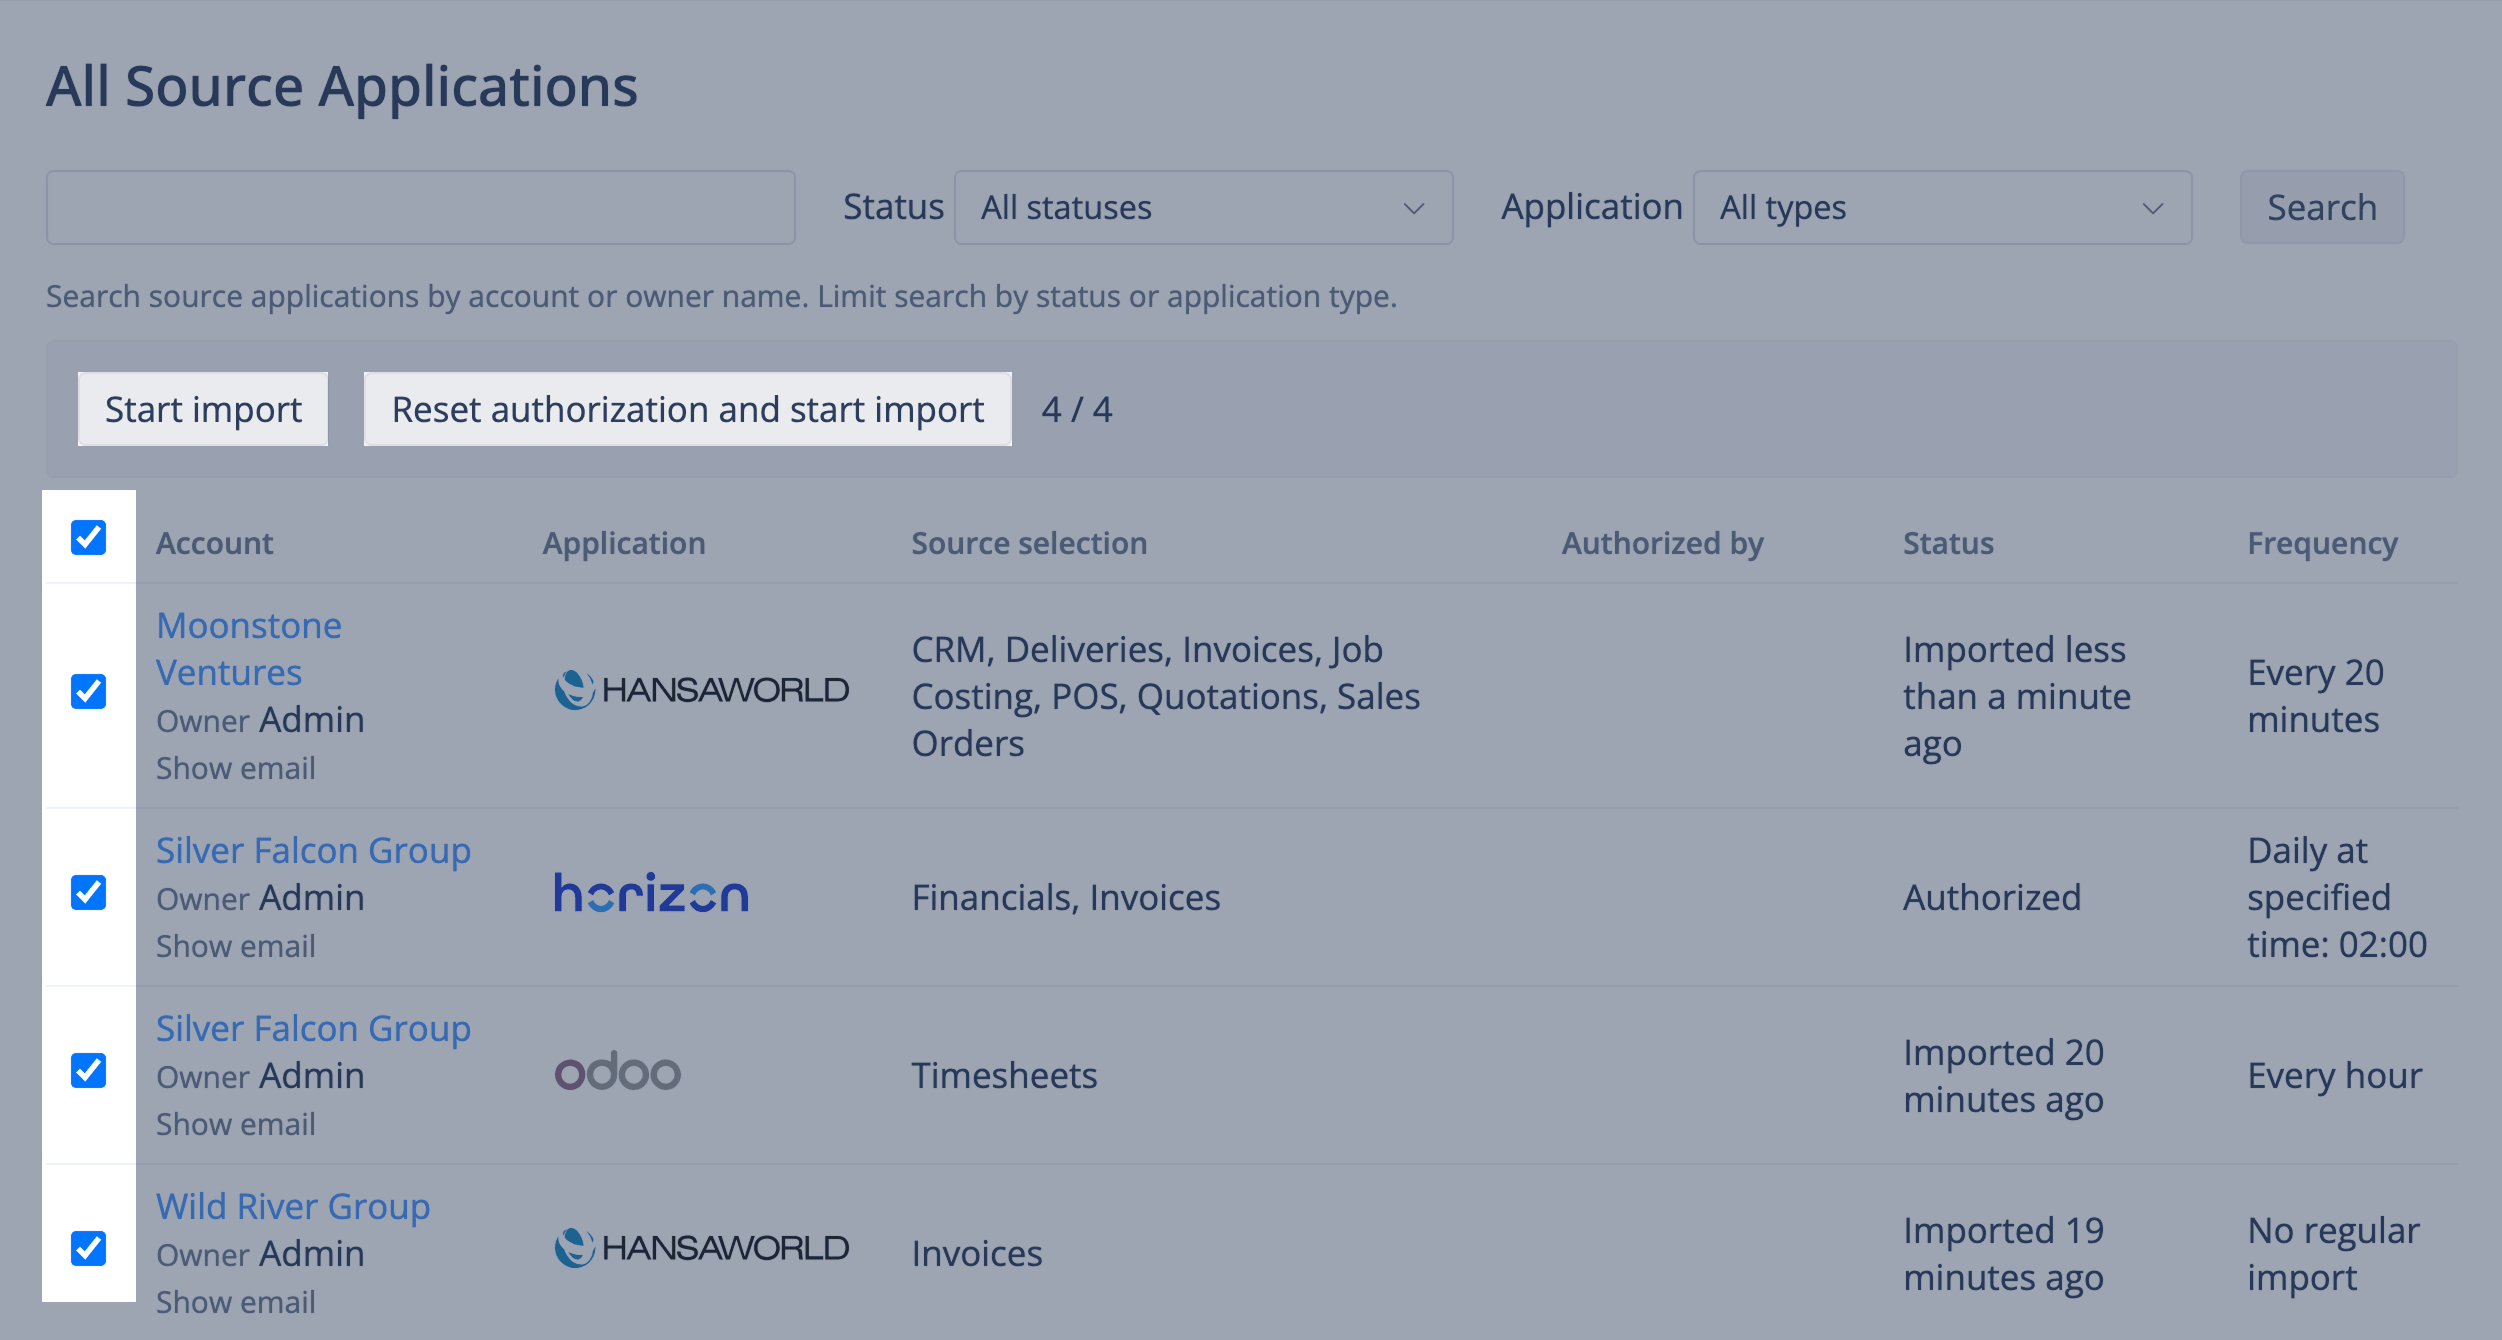Click the Application column header
Screen dimensions: 2502x1340
tap(624, 543)
